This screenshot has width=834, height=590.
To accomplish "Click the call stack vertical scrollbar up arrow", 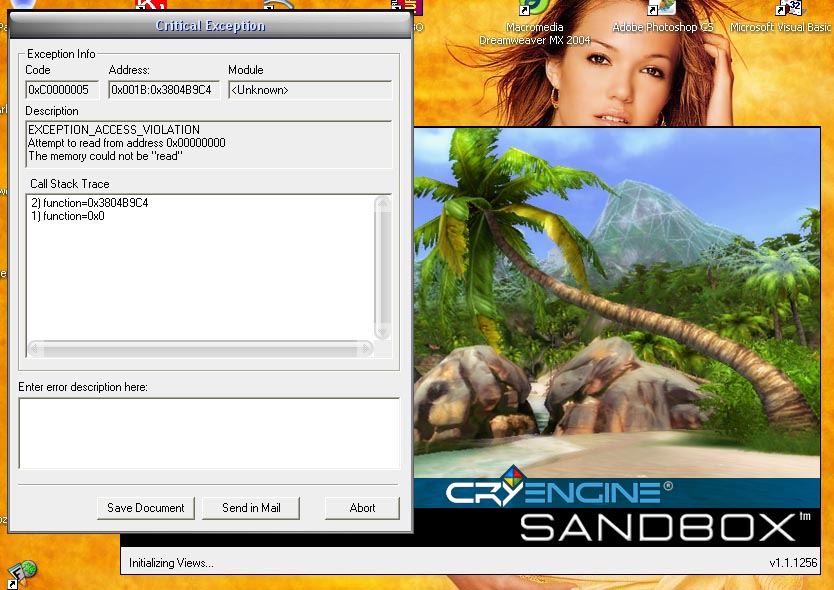I will [x=382, y=203].
